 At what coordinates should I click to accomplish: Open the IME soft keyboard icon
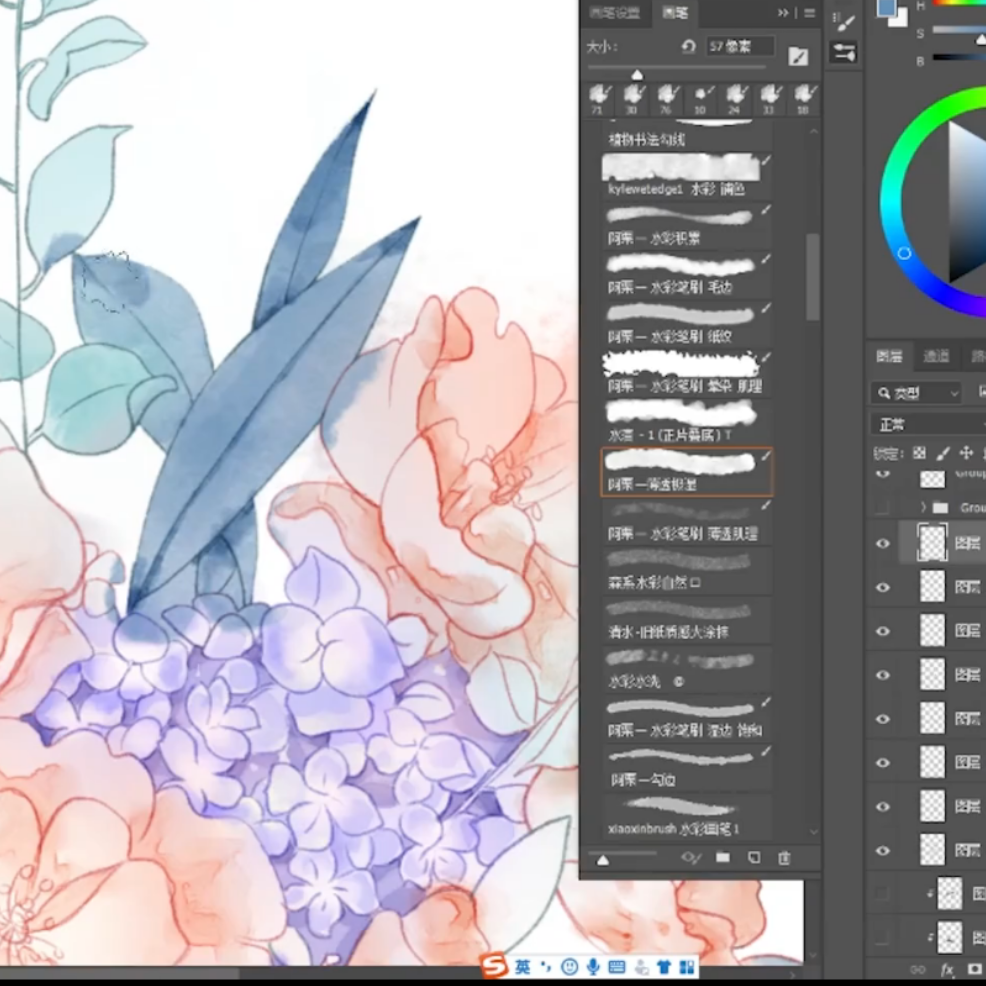[x=617, y=967]
